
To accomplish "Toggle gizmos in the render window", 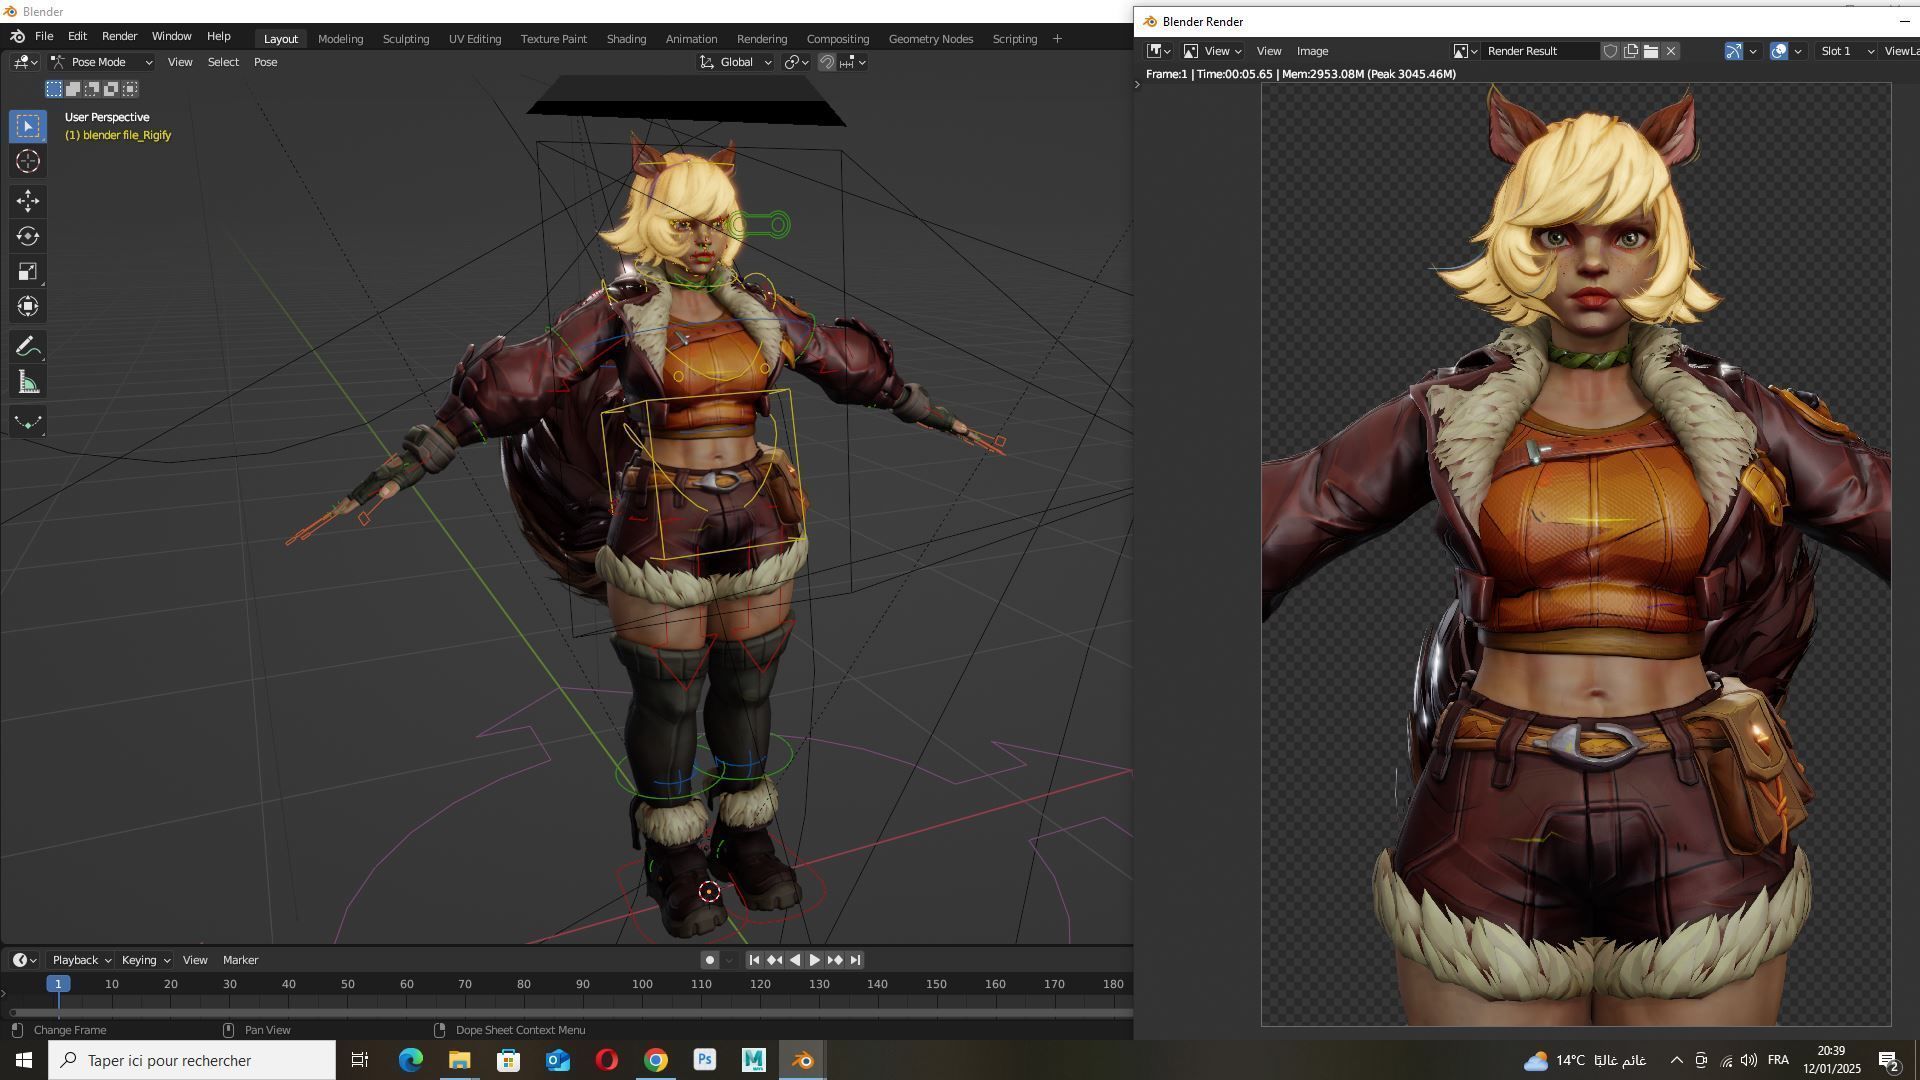I will (1734, 51).
